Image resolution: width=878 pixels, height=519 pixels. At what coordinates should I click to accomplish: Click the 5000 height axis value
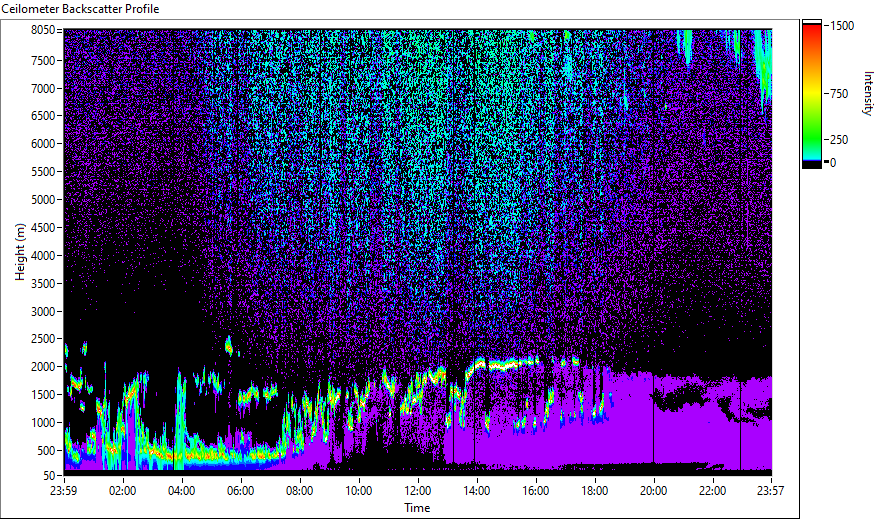(43, 200)
